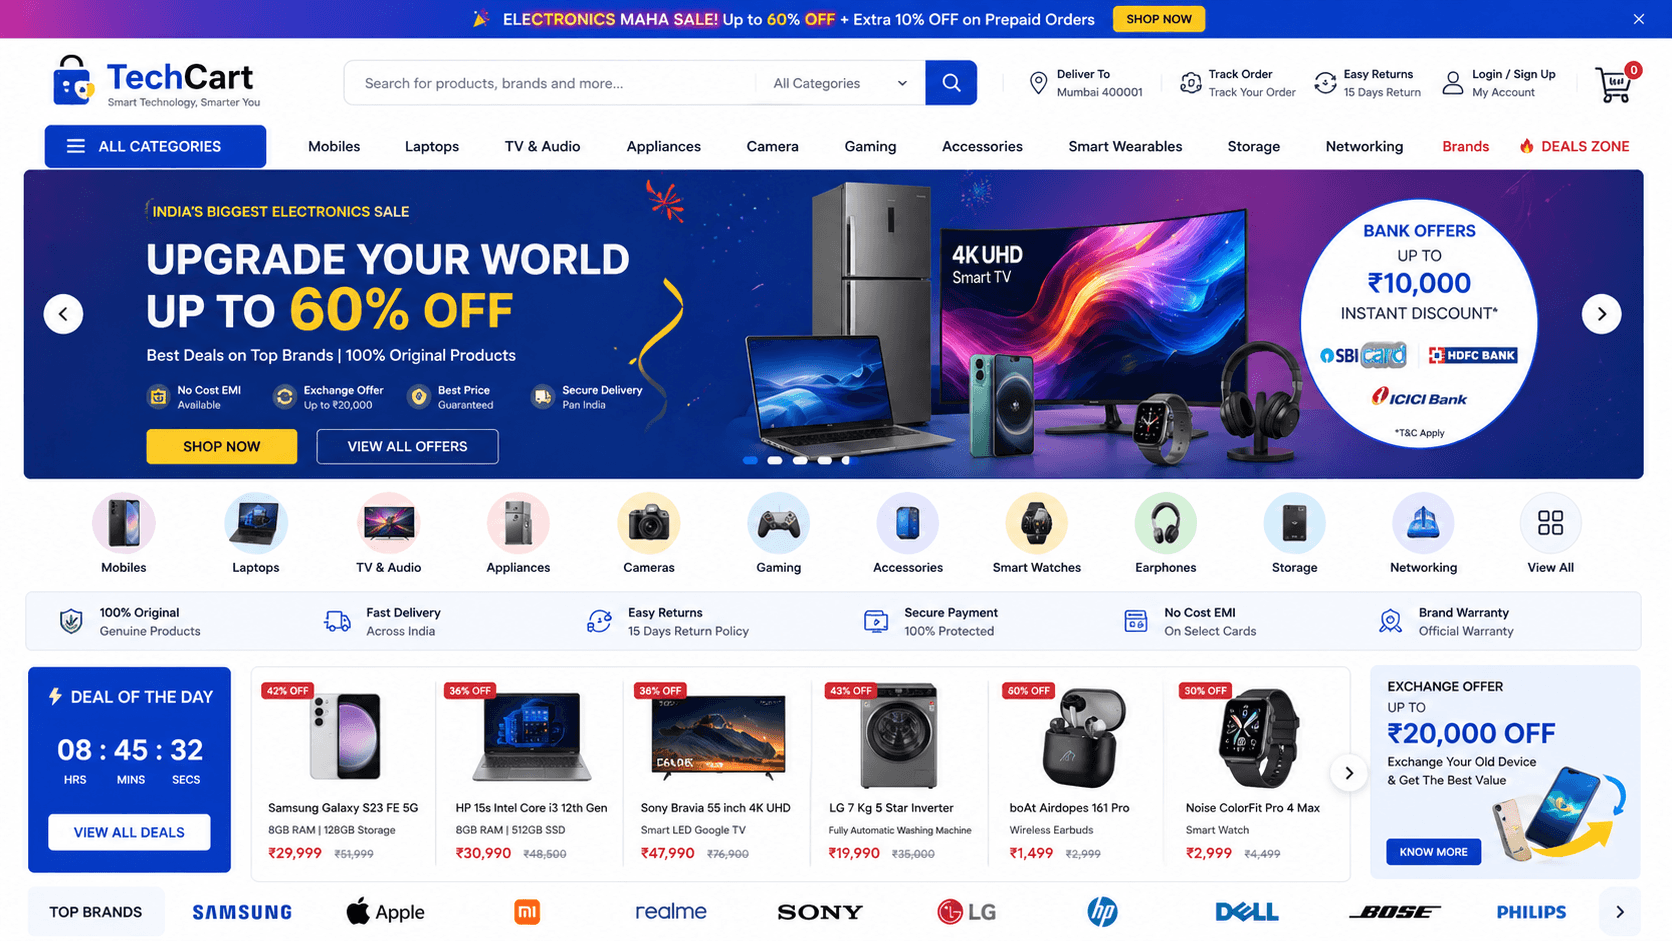Show next deals with the arrow
Screen dimensions: 1672x941
1349,773
